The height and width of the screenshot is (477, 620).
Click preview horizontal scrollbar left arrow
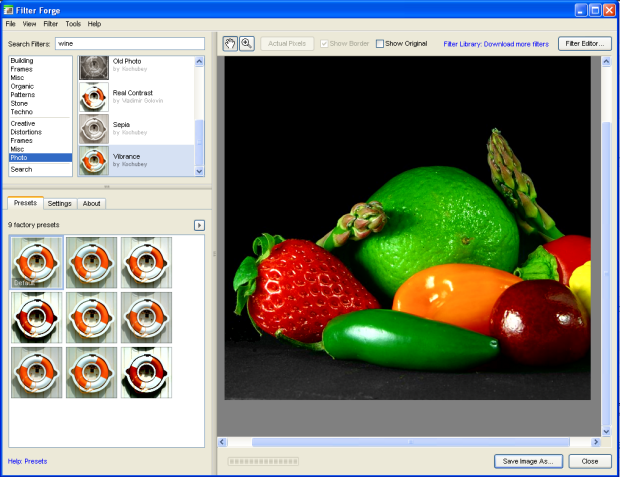click(222, 442)
